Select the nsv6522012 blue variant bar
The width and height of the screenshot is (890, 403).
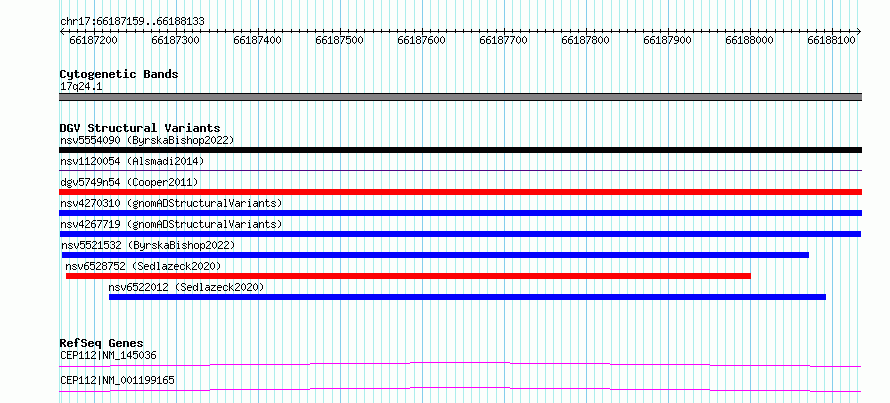coord(467,297)
